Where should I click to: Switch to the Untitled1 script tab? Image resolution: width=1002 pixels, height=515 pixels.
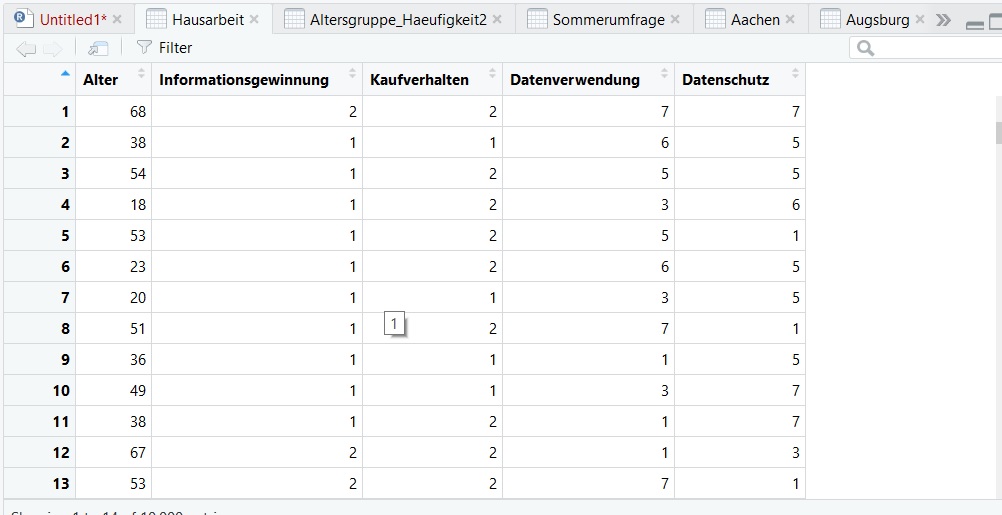coord(72,20)
